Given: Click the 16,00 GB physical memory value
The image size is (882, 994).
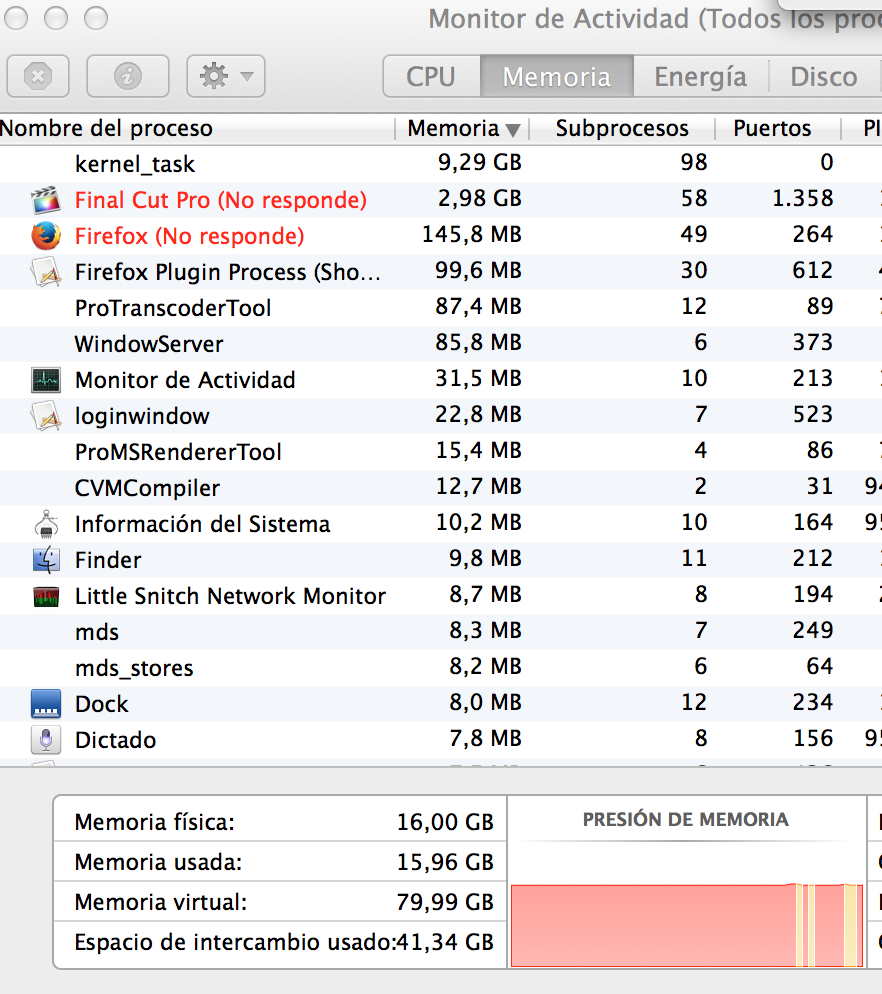Looking at the screenshot, I should (445, 822).
